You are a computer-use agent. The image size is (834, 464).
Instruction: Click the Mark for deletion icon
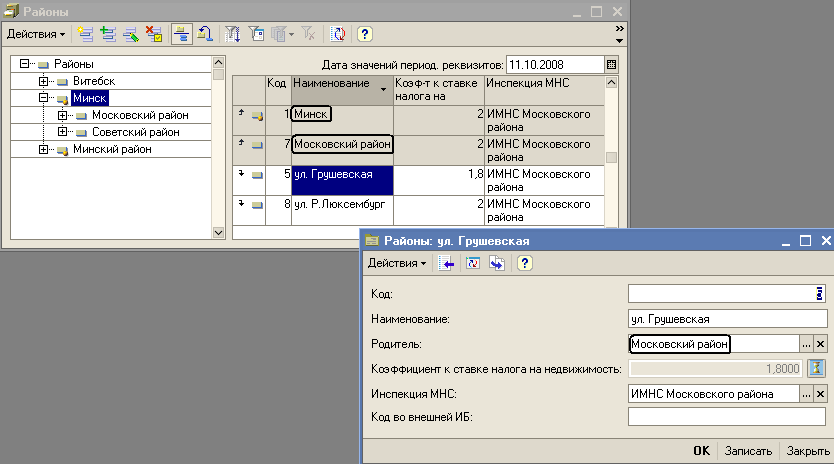pyautogui.click(x=153, y=34)
